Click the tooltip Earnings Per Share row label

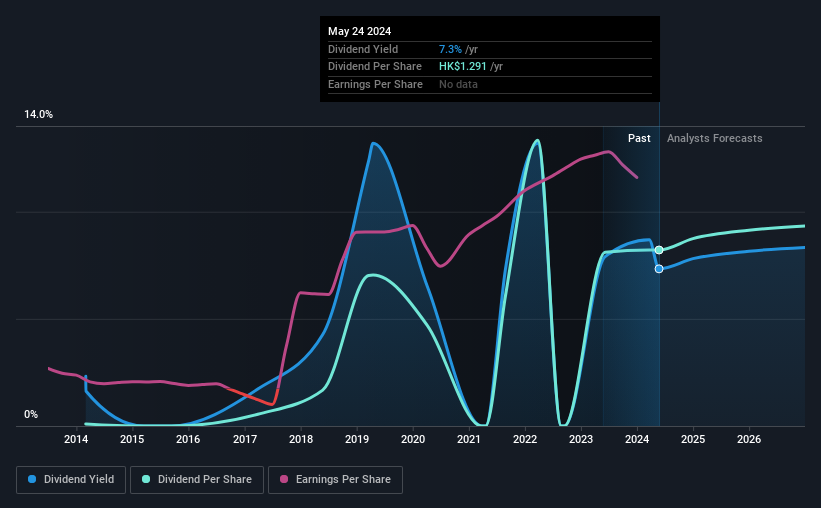pyautogui.click(x=375, y=84)
